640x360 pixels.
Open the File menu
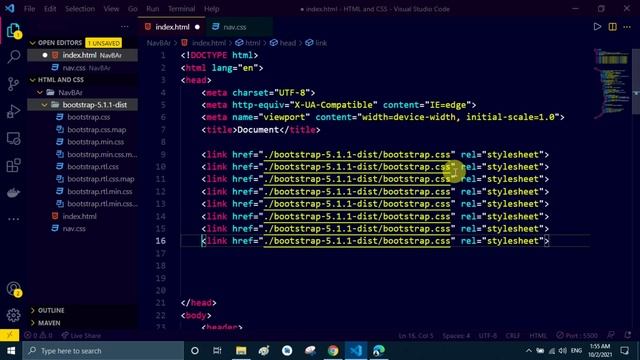(x=29, y=9)
